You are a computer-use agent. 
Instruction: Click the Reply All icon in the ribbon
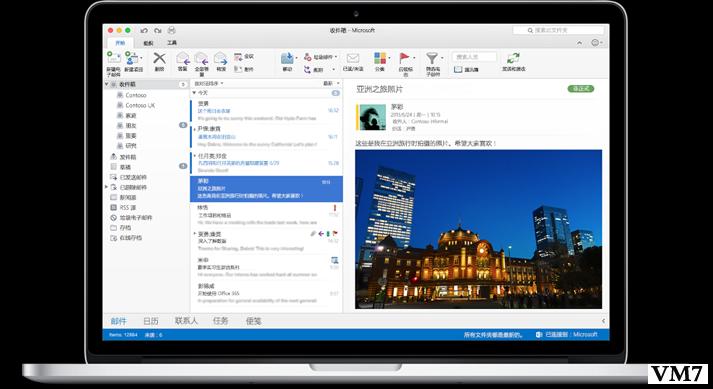click(x=201, y=58)
